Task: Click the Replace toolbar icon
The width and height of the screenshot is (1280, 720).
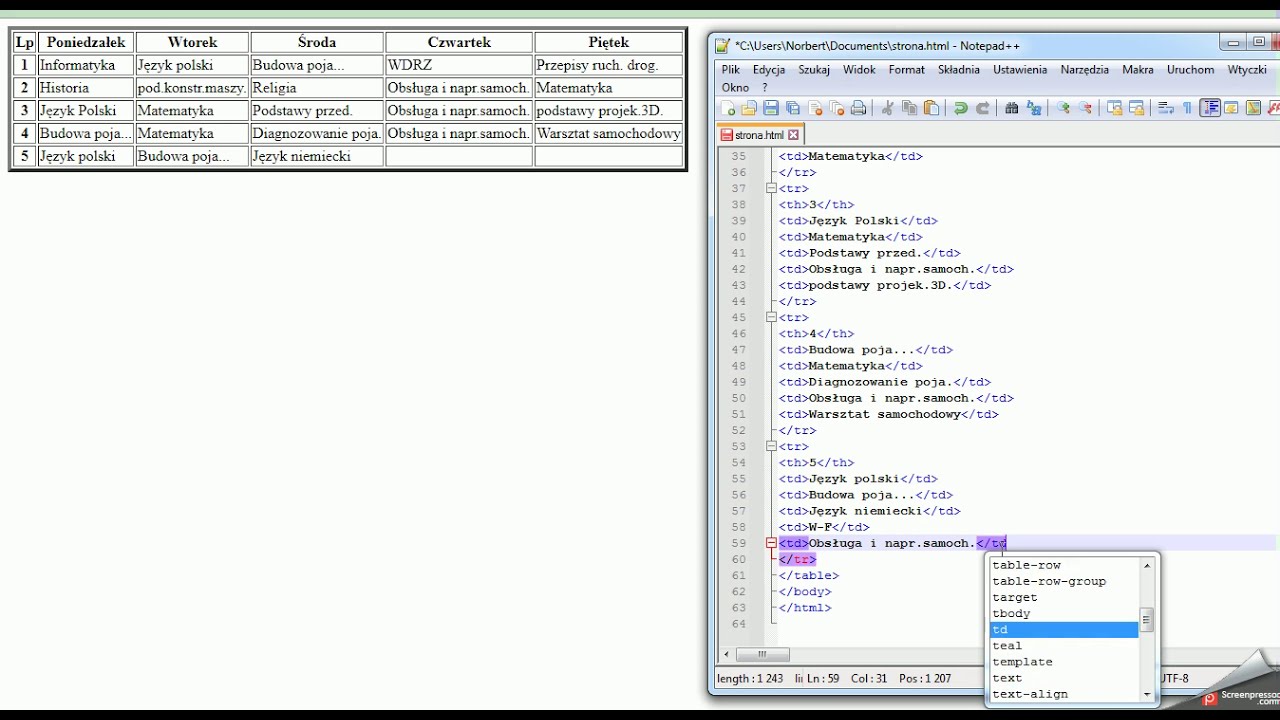Action: 1033,108
